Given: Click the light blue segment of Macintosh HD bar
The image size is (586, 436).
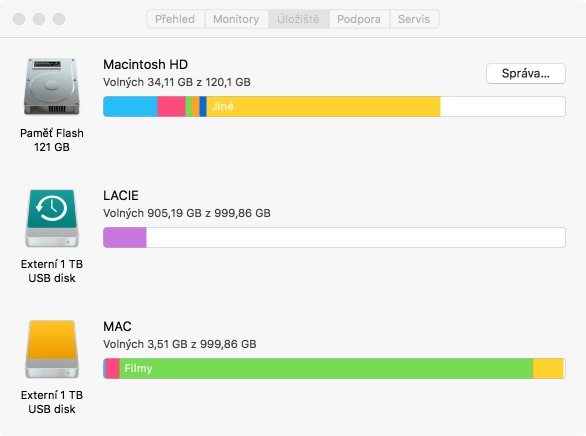Looking at the screenshot, I should (x=130, y=106).
